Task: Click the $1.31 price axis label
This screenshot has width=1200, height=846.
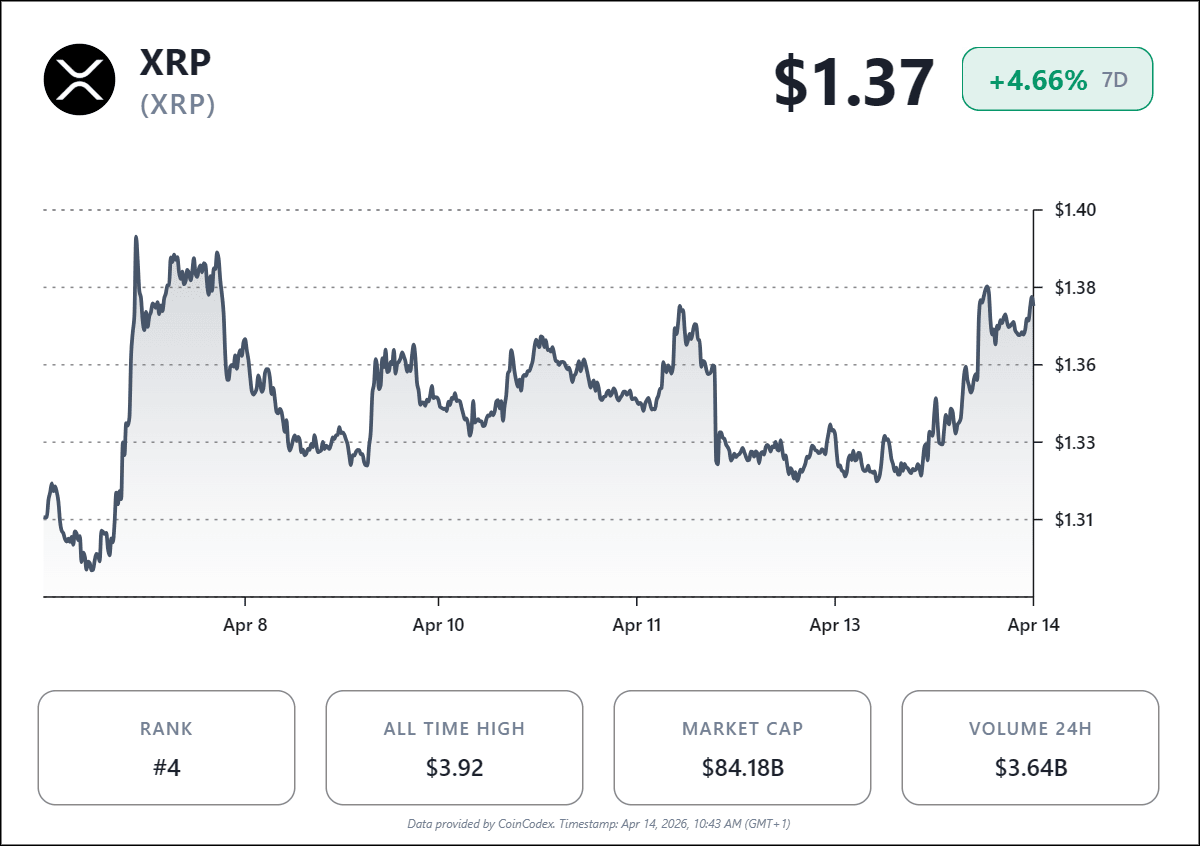Action: tap(1075, 519)
